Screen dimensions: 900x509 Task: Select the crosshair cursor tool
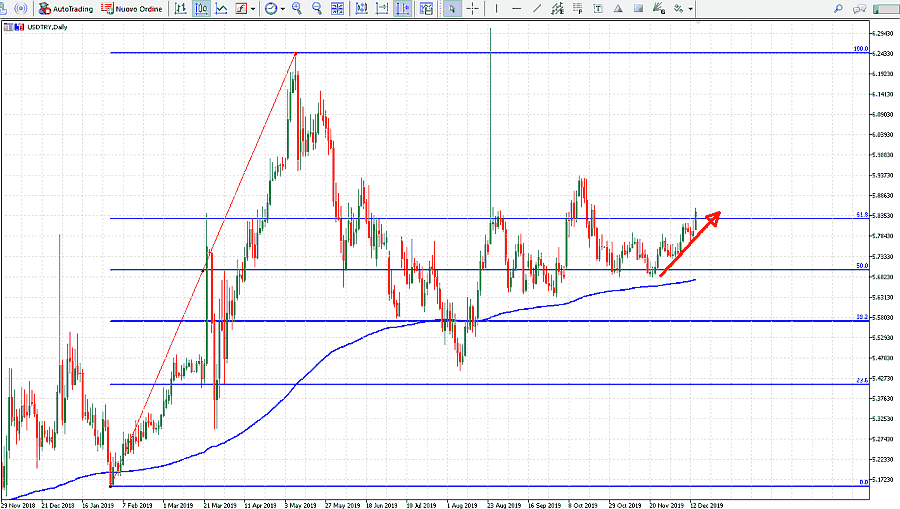pos(473,9)
